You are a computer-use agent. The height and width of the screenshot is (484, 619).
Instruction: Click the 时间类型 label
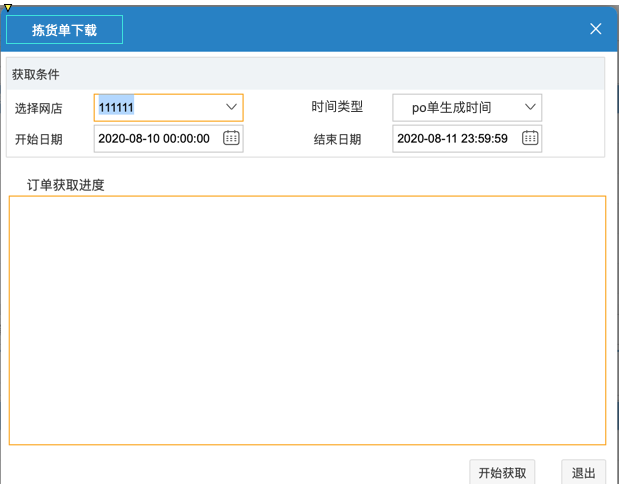[x=337, y=107]
